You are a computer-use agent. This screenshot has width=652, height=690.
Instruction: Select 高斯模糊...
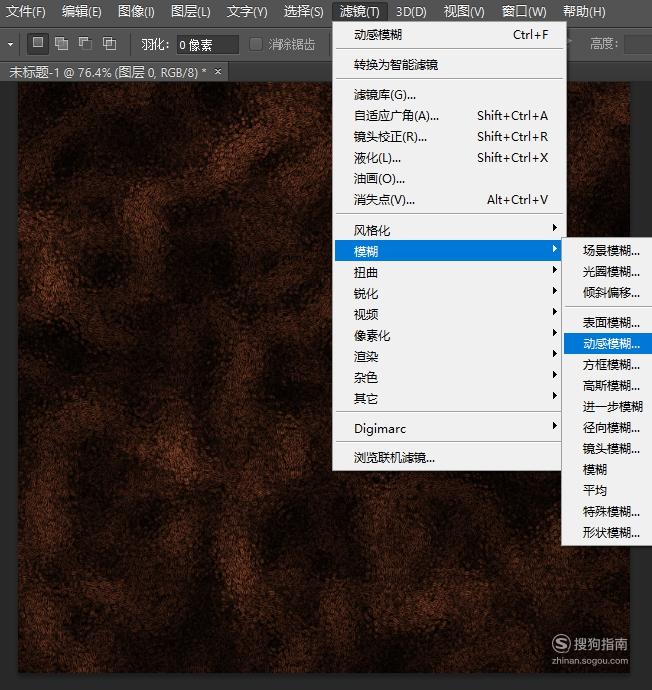(608, 386)
